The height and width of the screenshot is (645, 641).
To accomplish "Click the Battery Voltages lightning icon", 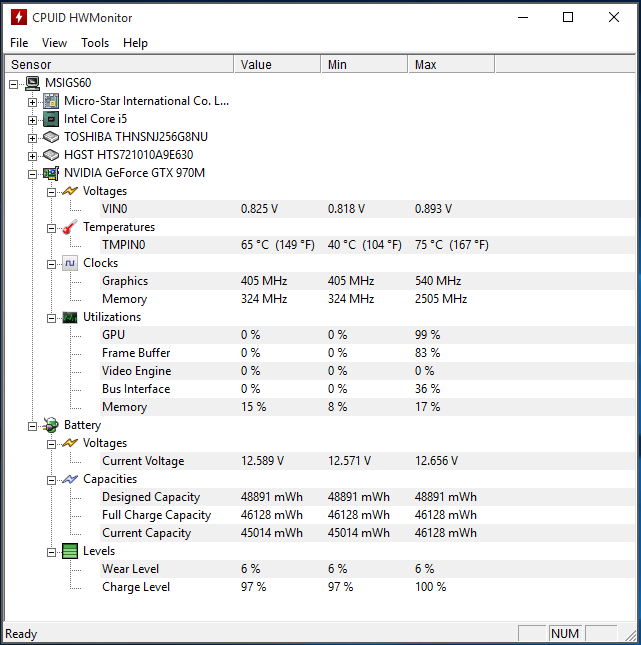I will click(70, 443).
